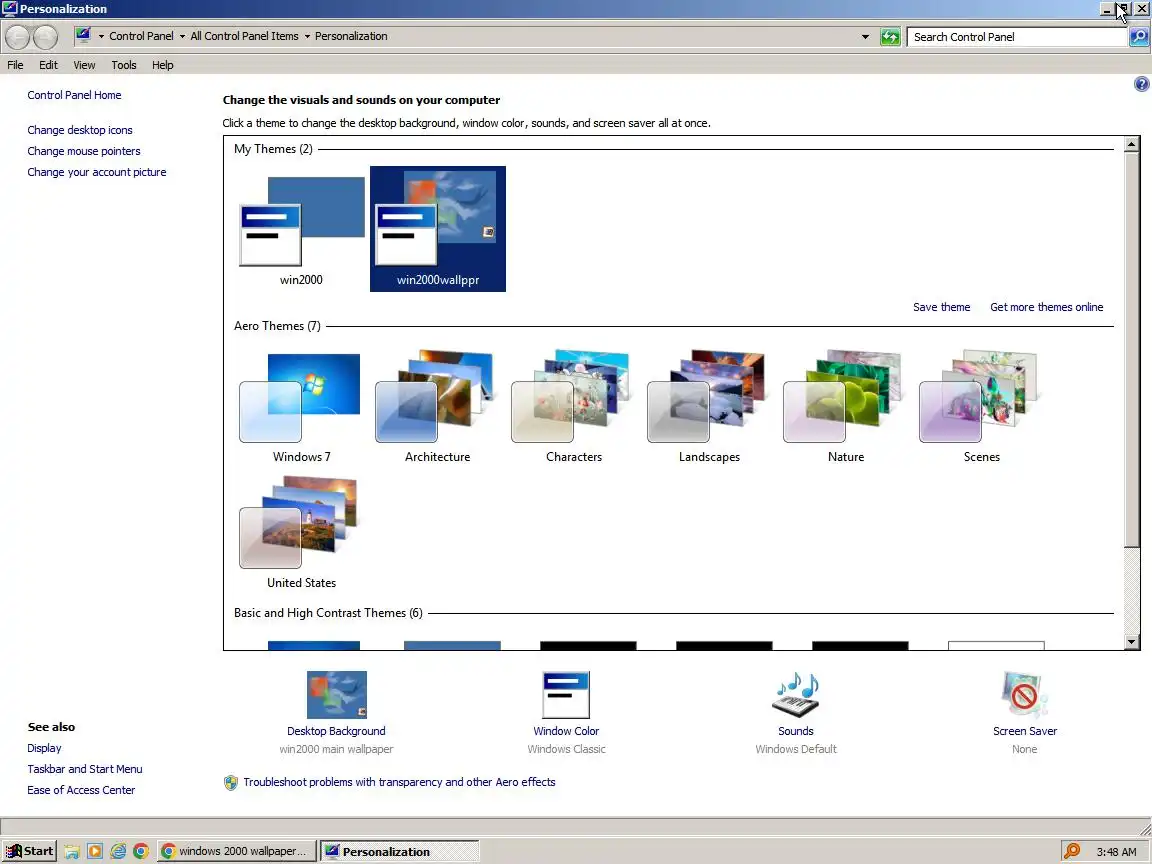
Task: Click the Search Control Panel field
Action: point(1018,37)
